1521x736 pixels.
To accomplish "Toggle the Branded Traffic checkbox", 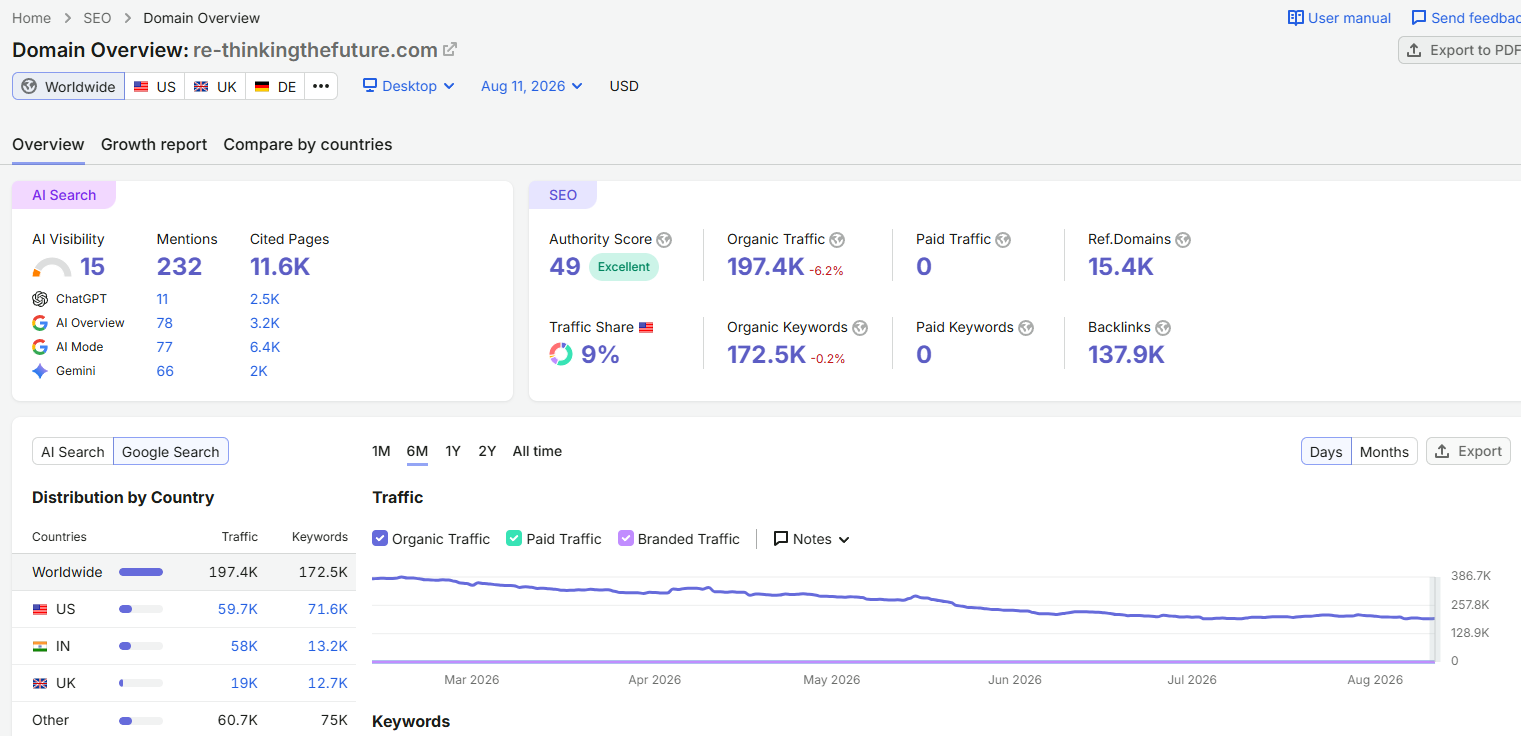I will pos(626,538).
